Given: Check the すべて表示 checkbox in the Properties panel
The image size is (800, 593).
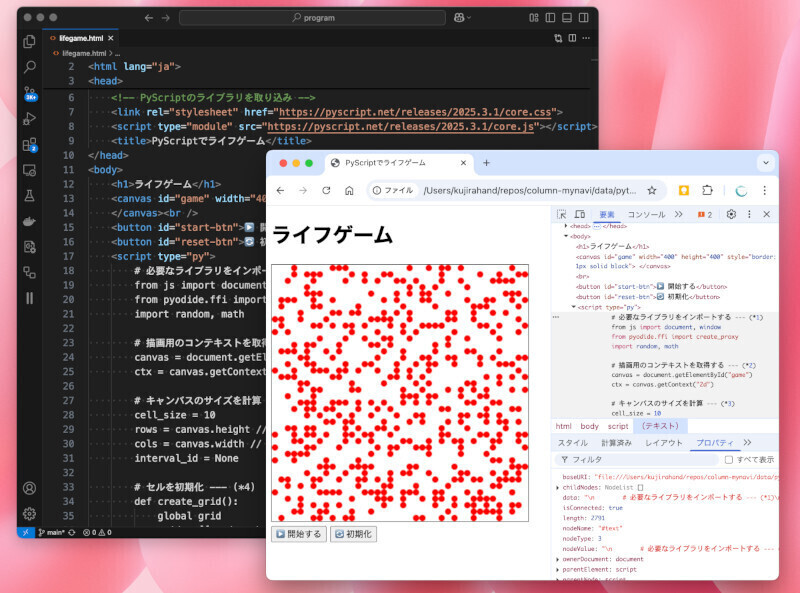Looking at the screenshot, I should tap(729, 460).
